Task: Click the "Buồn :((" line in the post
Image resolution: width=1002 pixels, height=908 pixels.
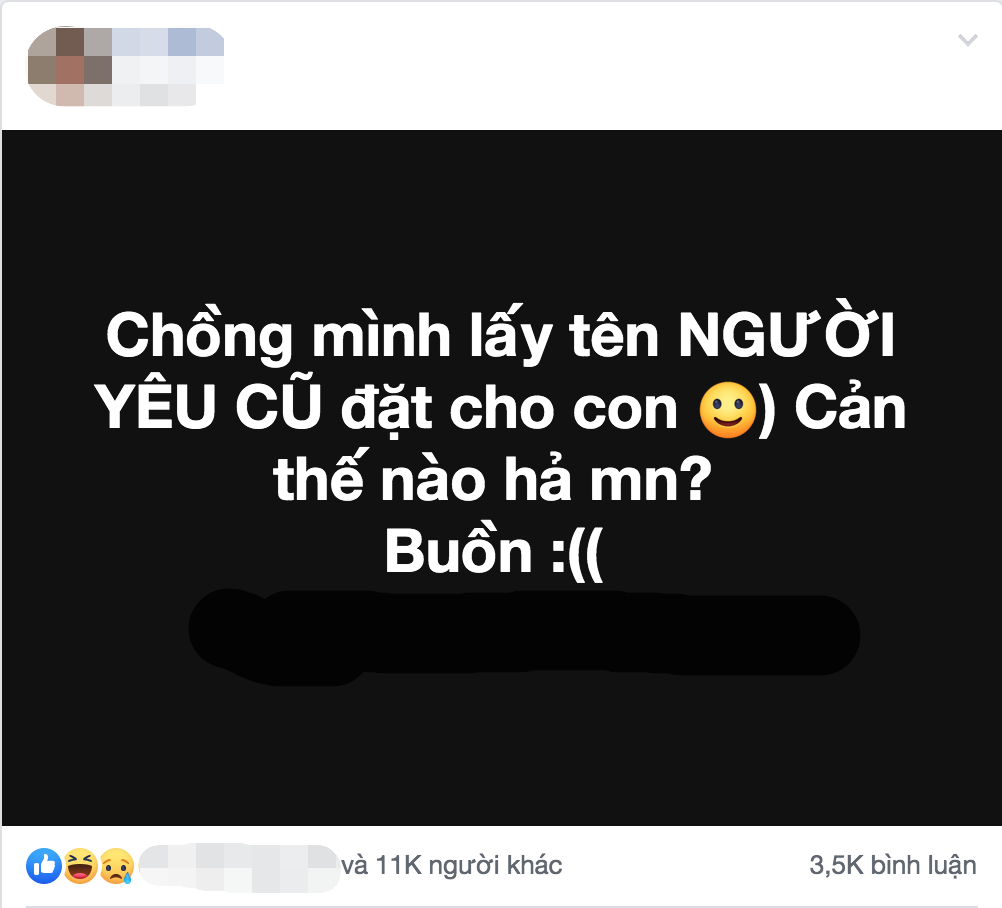Action: click(494, 553)
